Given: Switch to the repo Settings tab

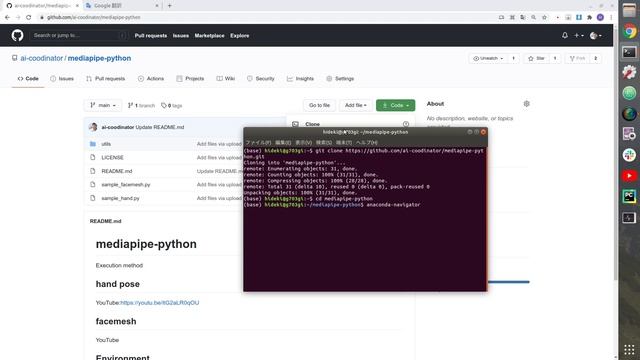Looking at the screenshot, I should pos(340,78).
